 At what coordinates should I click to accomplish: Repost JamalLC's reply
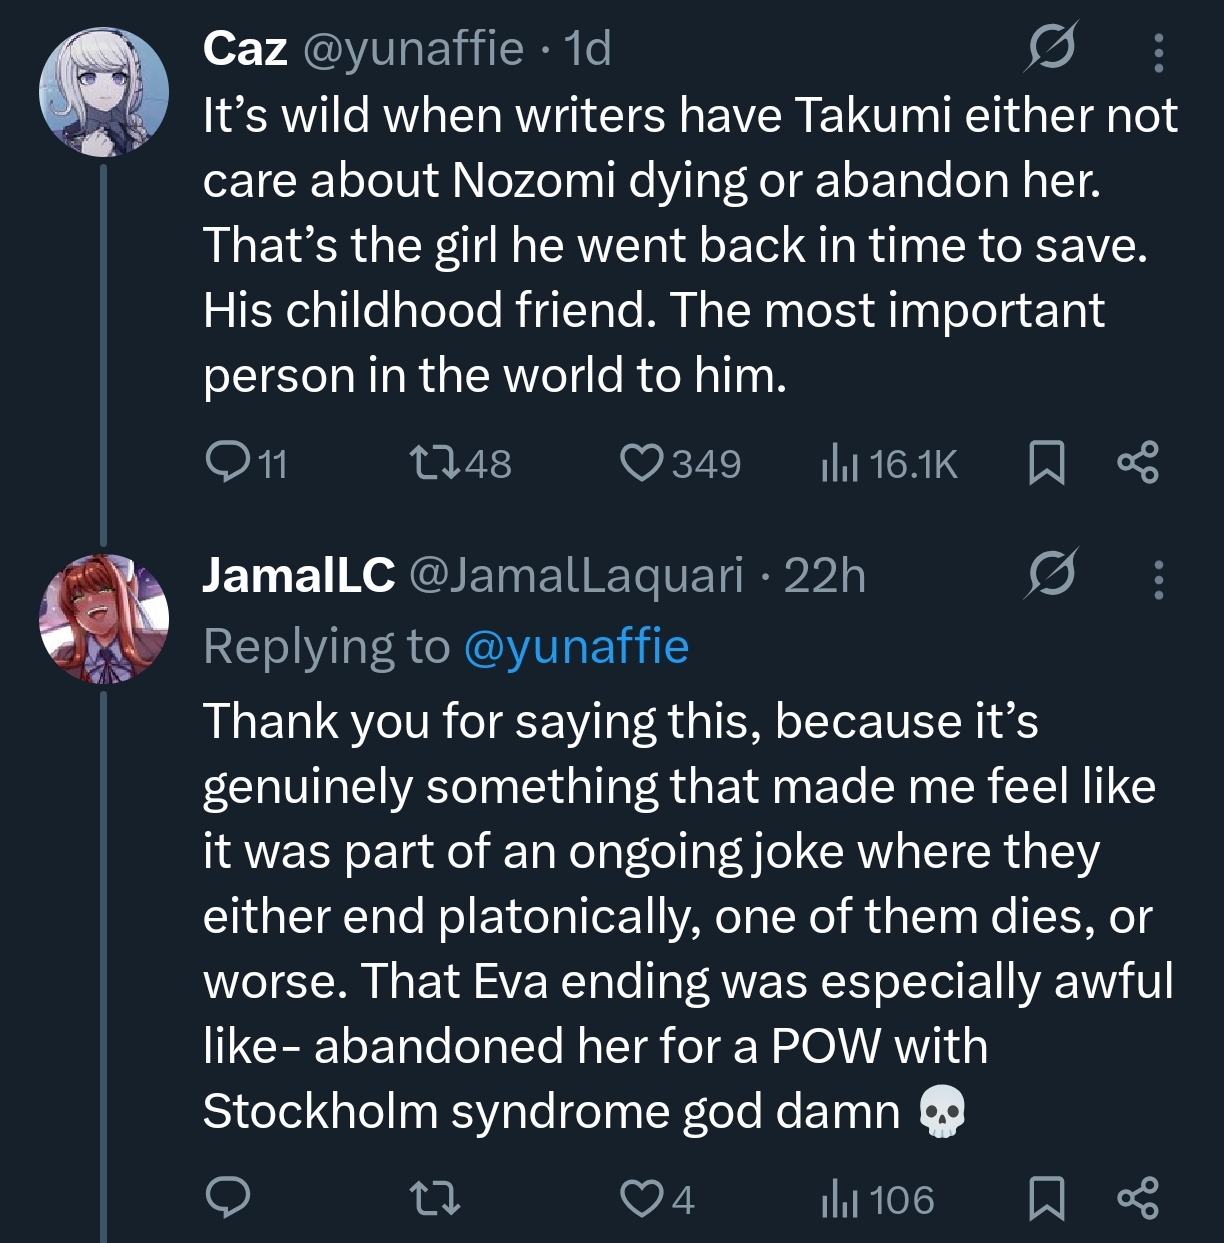coord(435,1198)
